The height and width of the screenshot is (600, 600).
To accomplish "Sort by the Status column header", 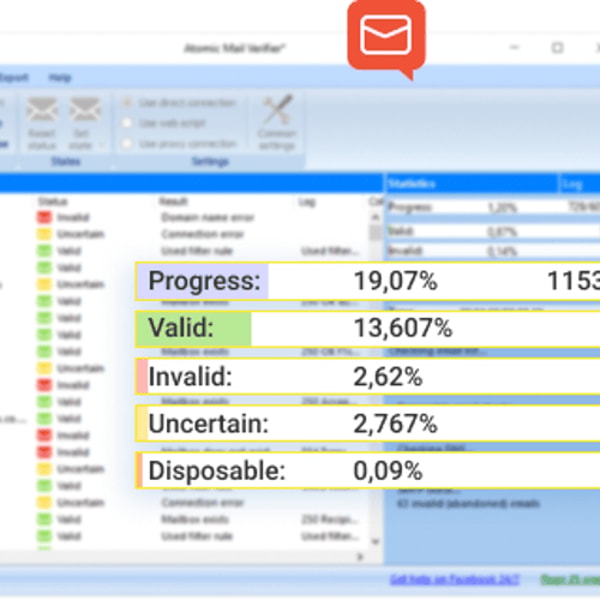I will (x=53, y=201).
